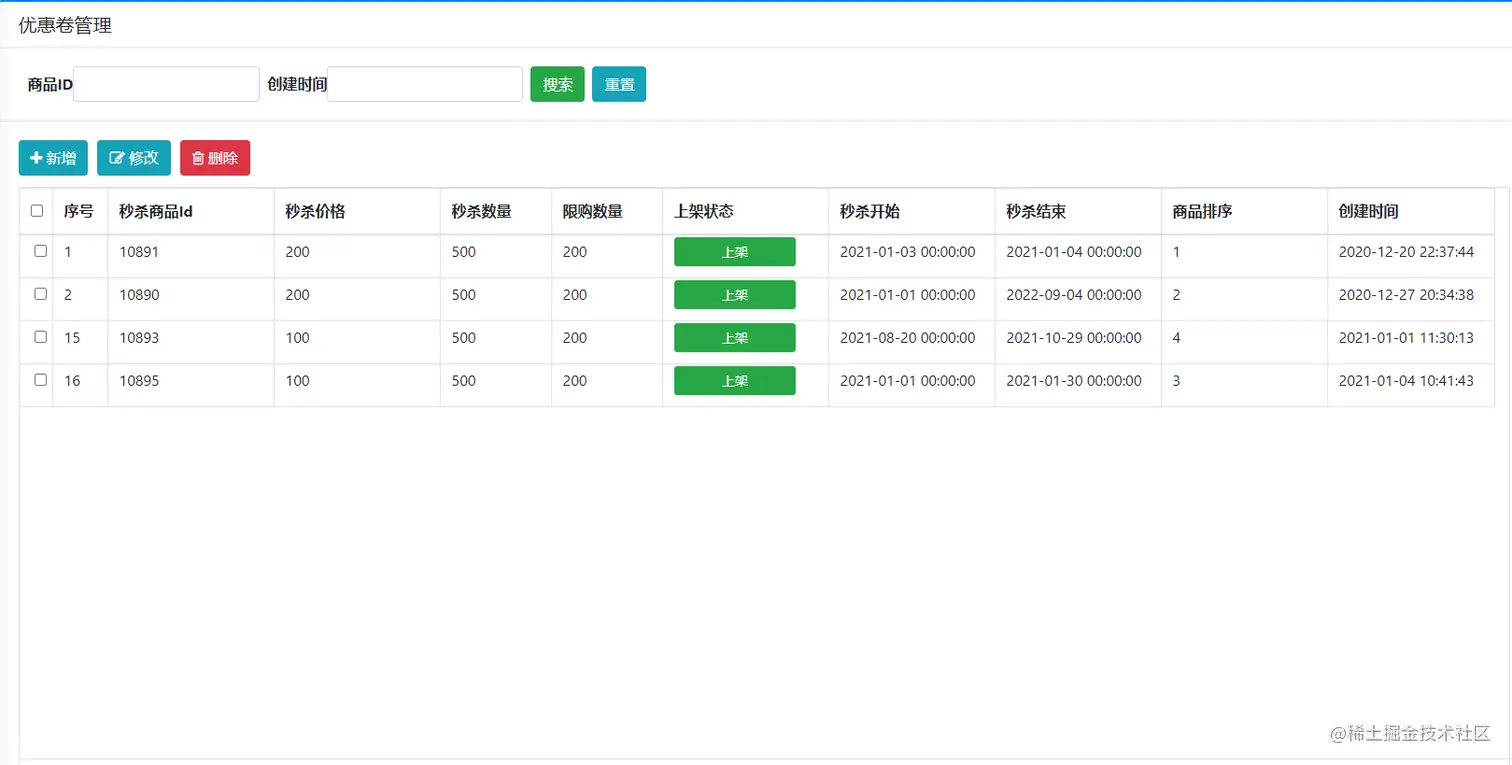1512x765 pixels.
Task: Tick the checkbox for row 15
Action: click(41, 337)
